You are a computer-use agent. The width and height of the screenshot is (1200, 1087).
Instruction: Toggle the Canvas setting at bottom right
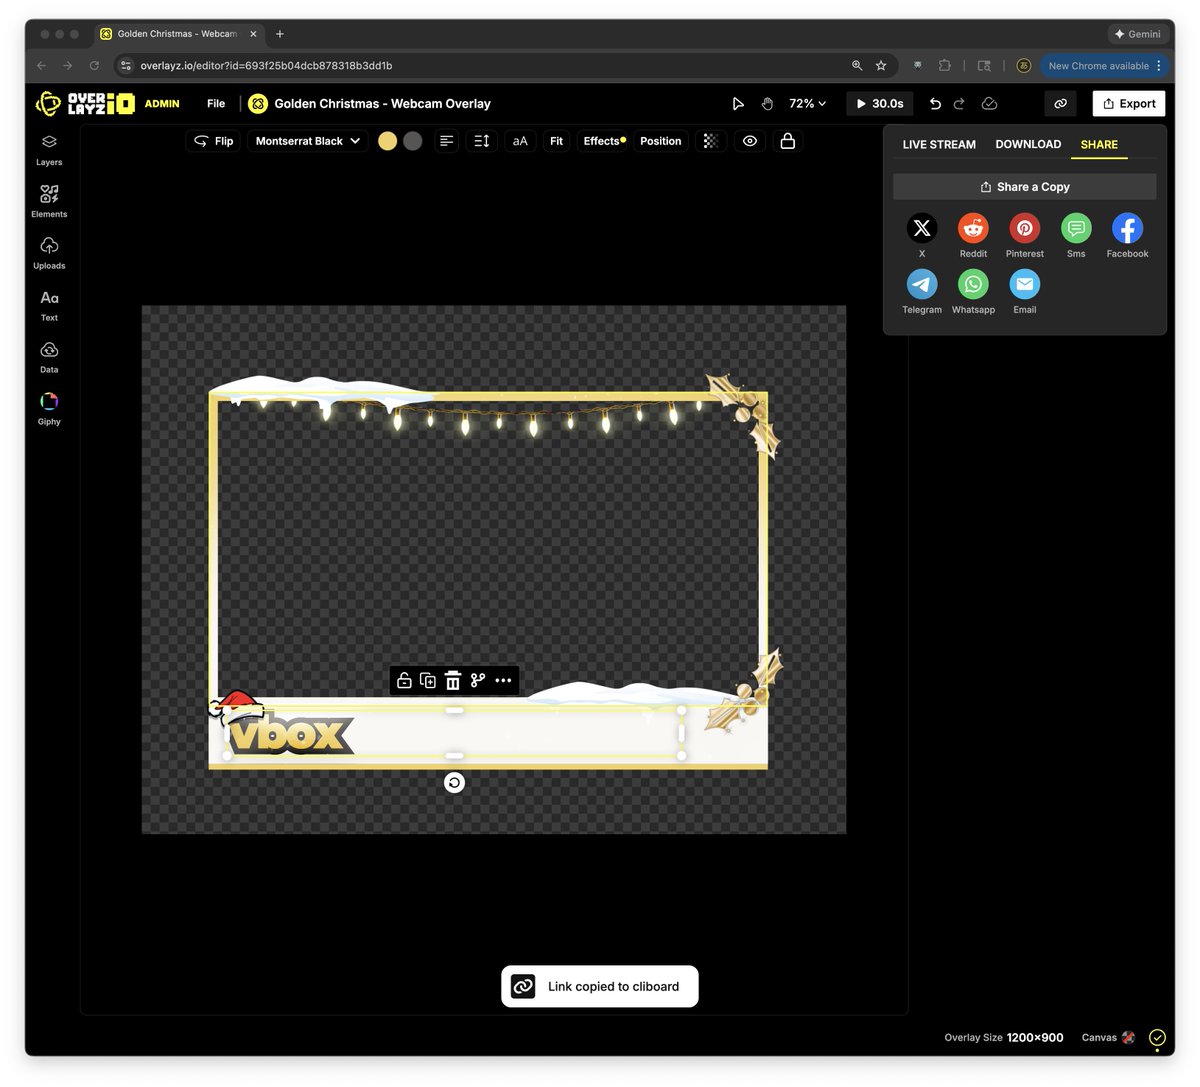(x=1108, y=1038)
